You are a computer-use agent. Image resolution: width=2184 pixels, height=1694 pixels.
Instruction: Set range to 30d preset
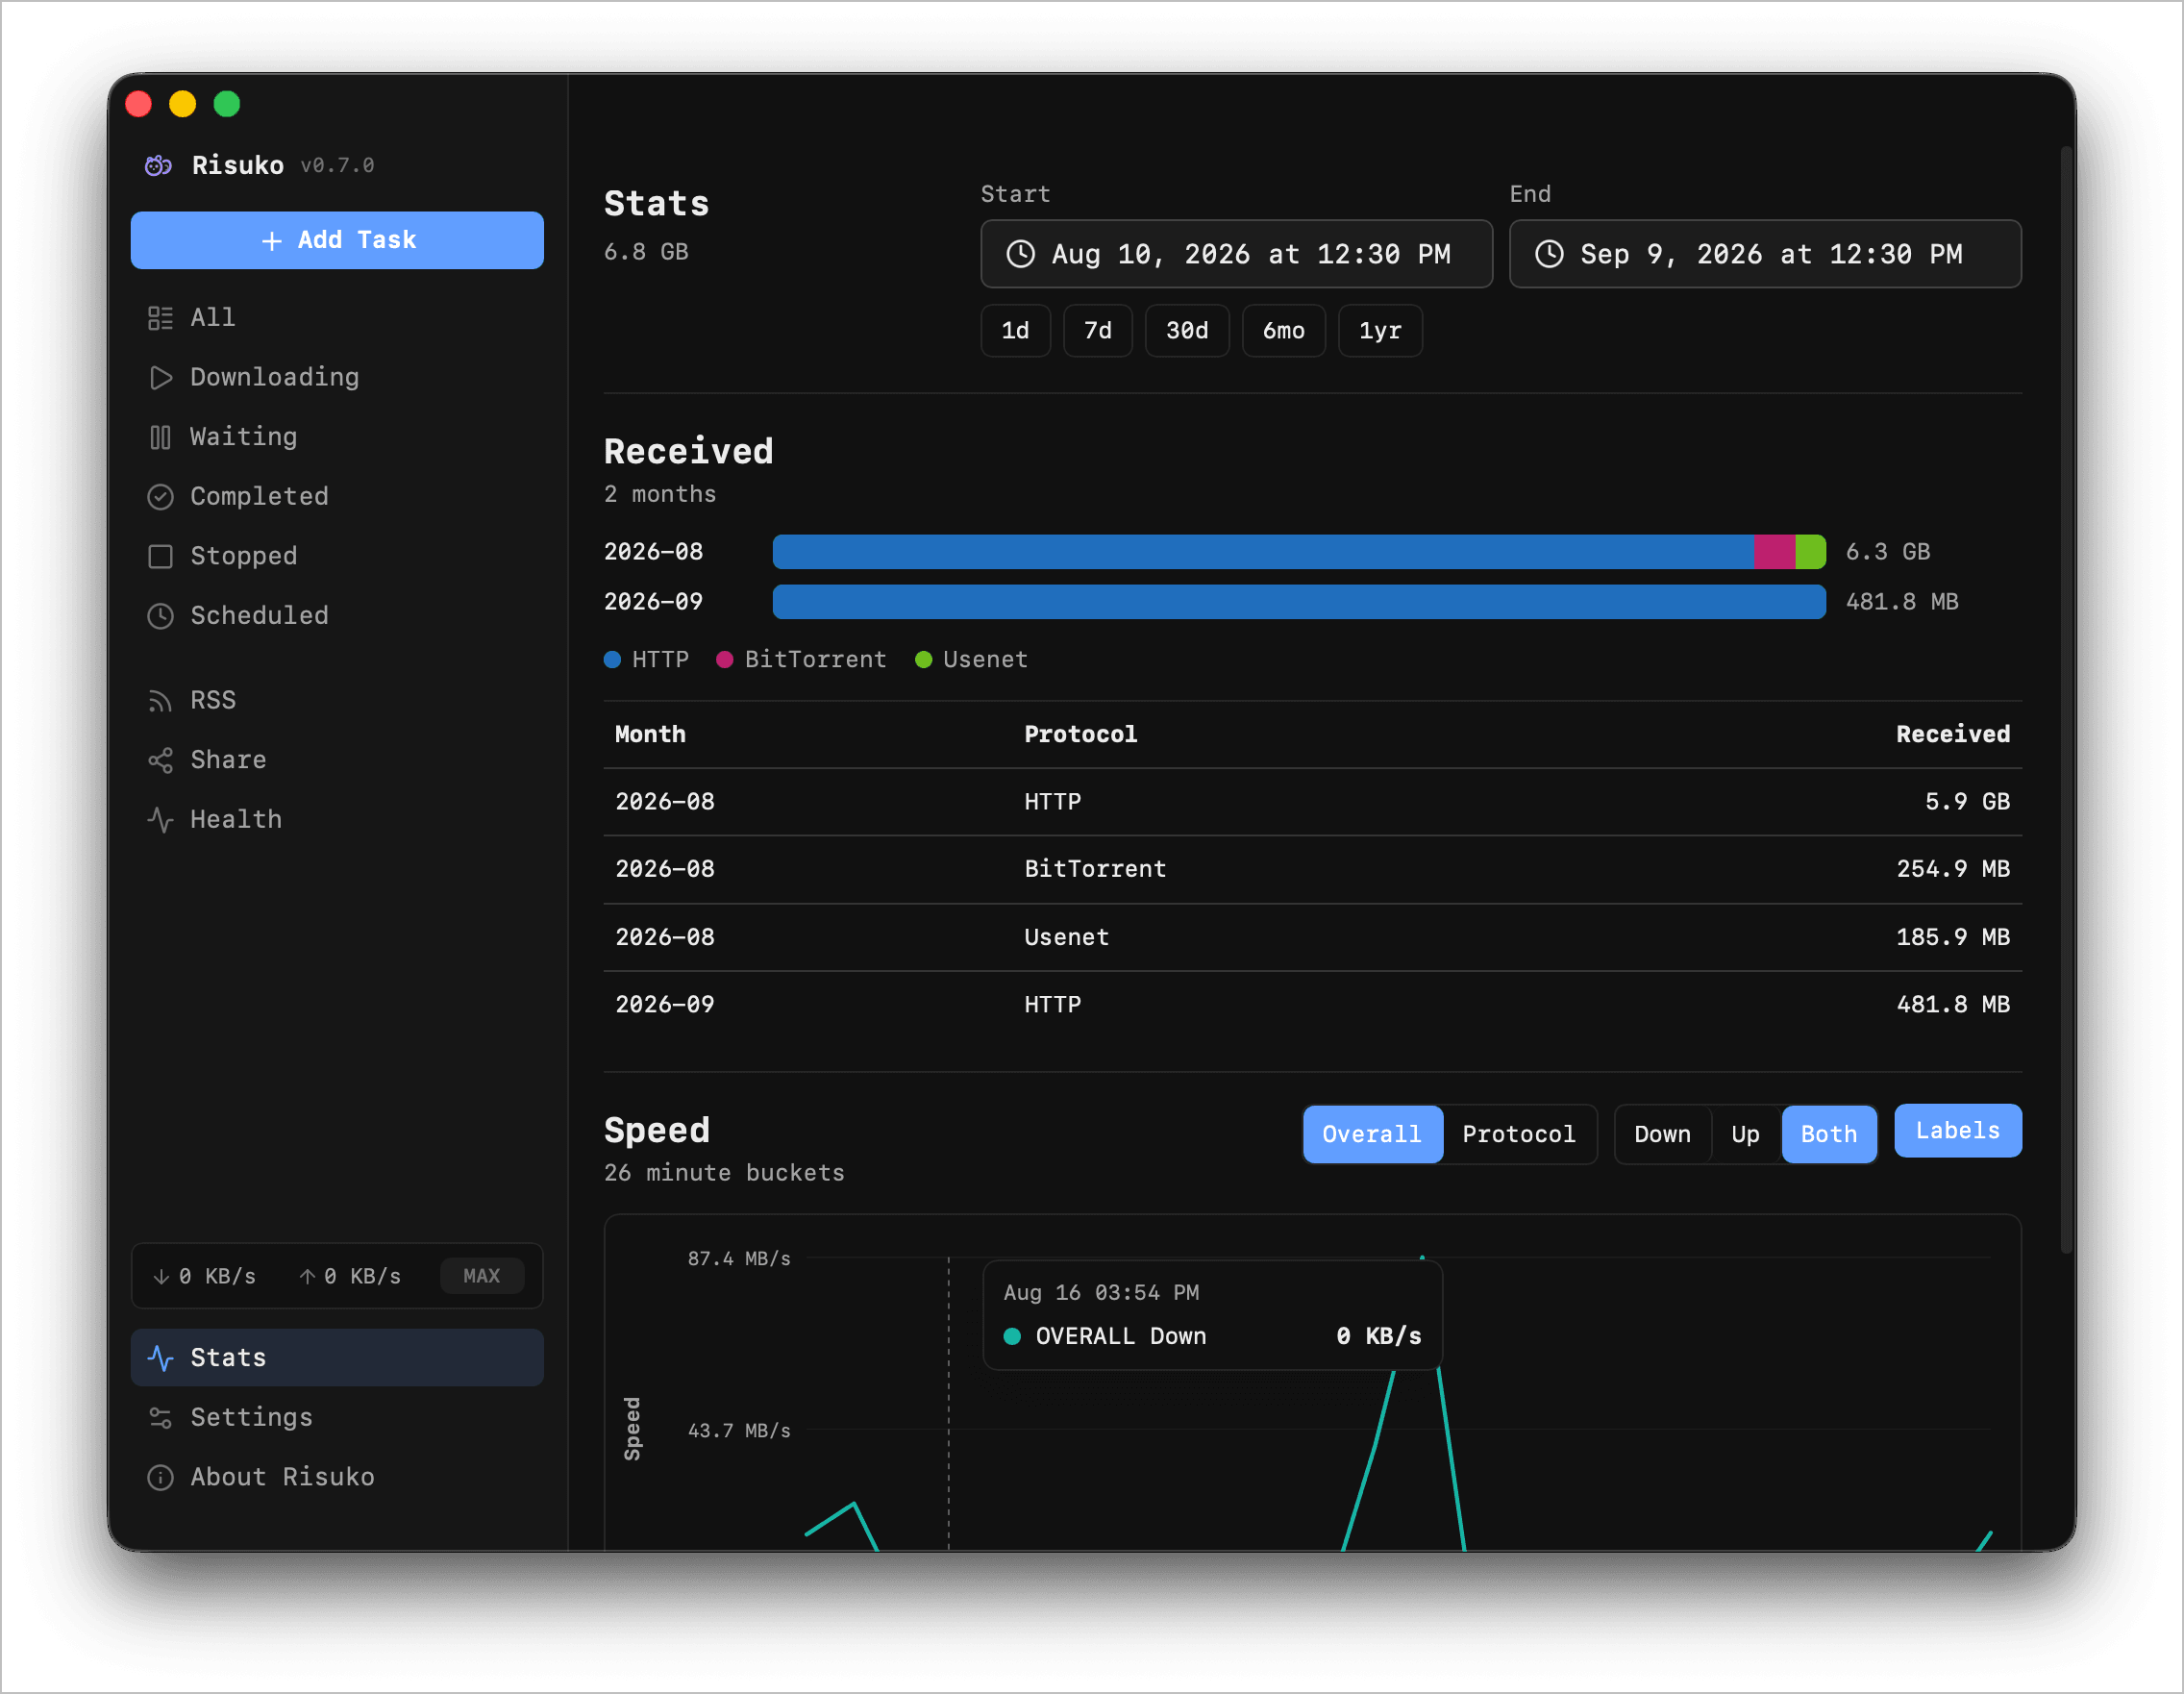click(1187, 331)
